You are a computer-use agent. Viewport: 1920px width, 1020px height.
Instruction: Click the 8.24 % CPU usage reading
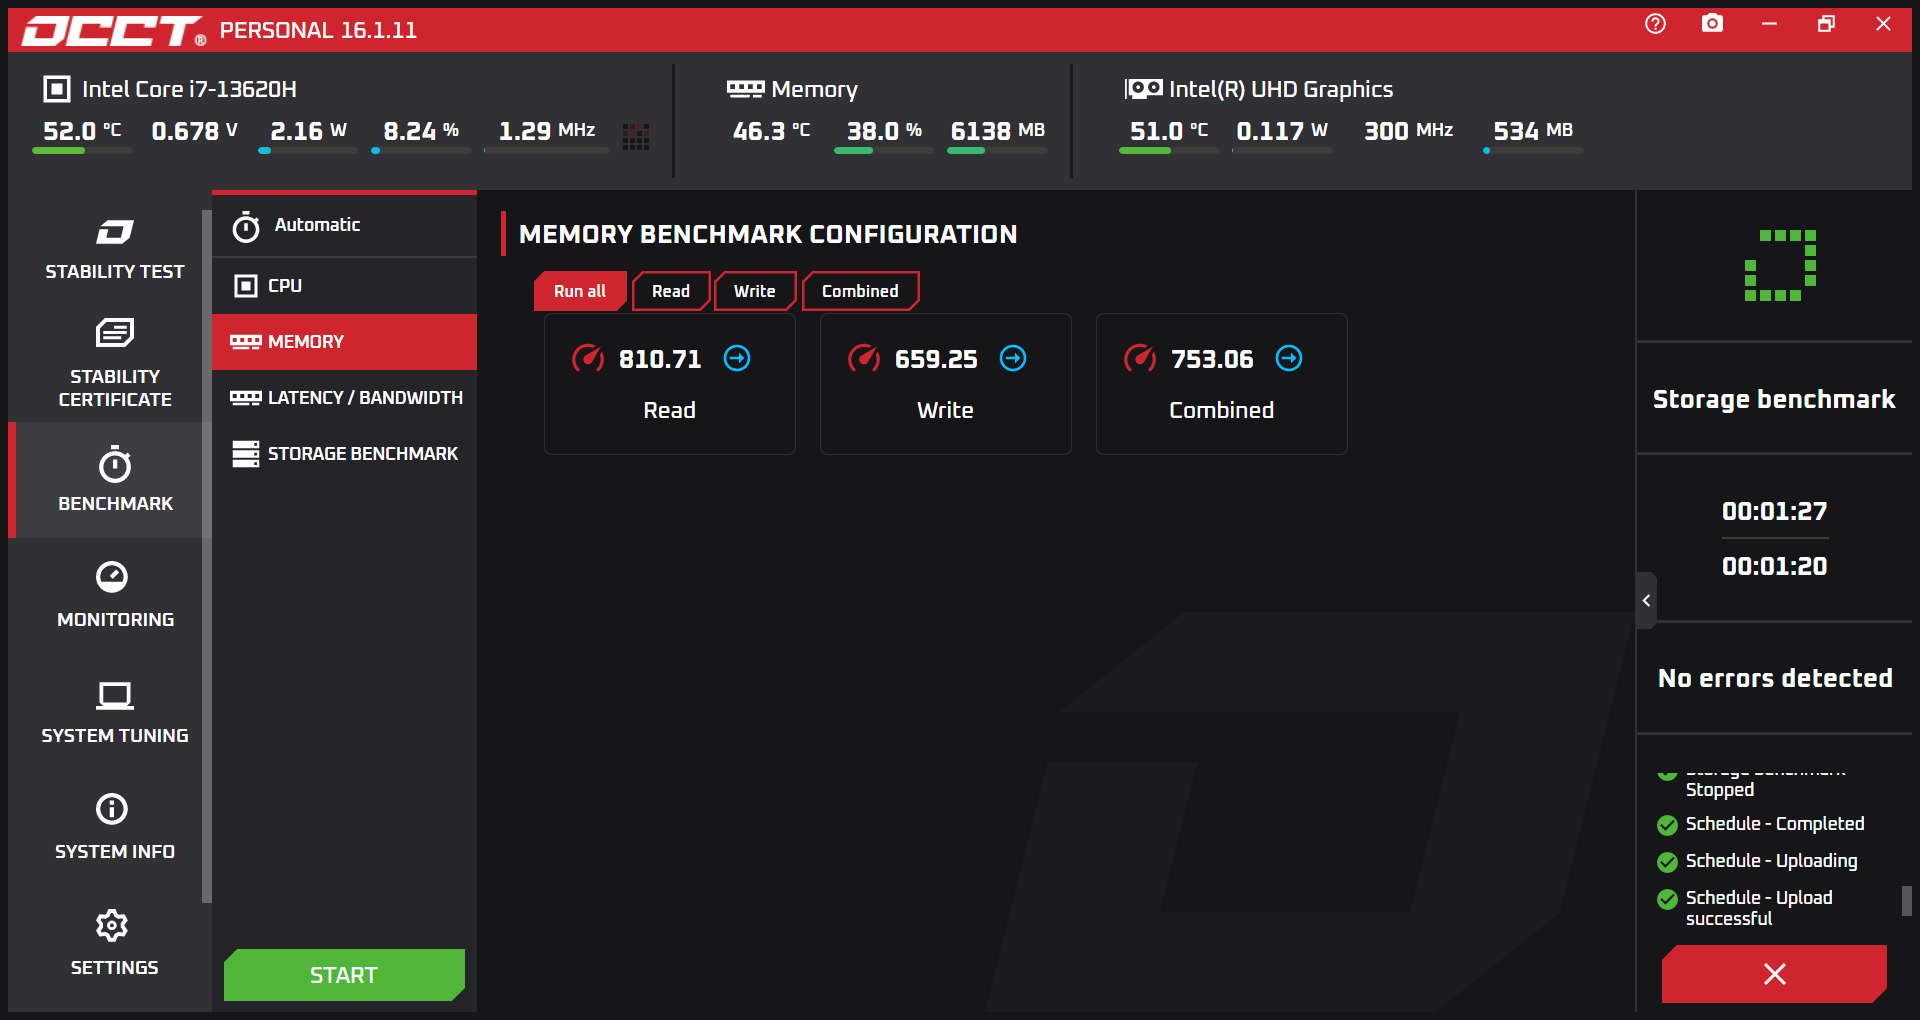421,131
